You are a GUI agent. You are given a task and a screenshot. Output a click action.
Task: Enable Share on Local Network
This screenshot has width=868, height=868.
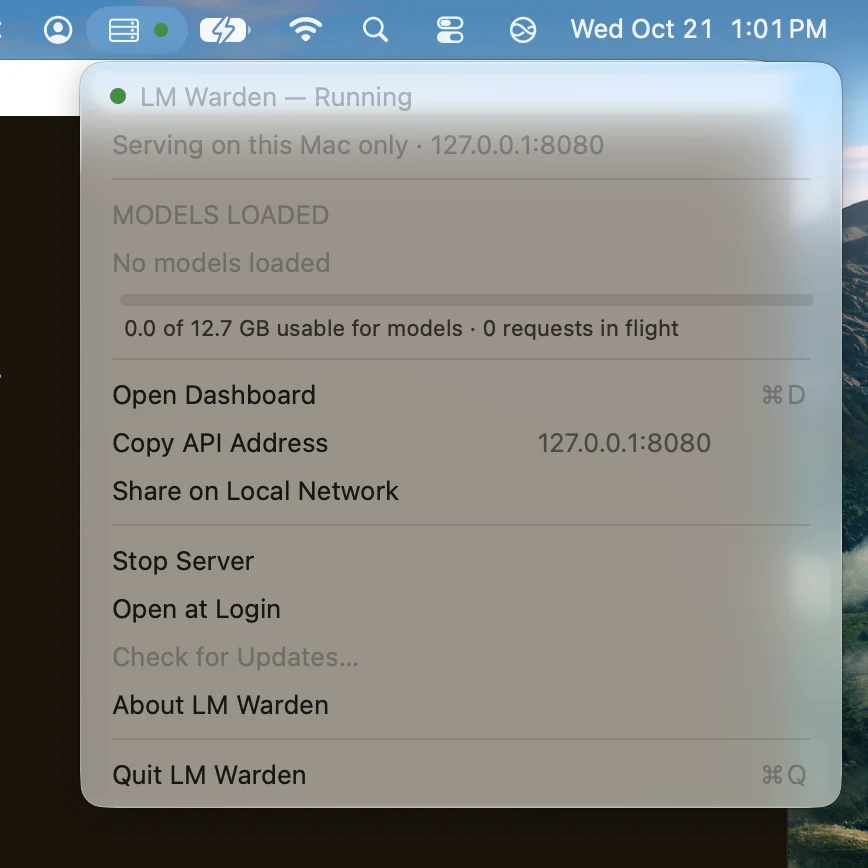click(461, 491)
